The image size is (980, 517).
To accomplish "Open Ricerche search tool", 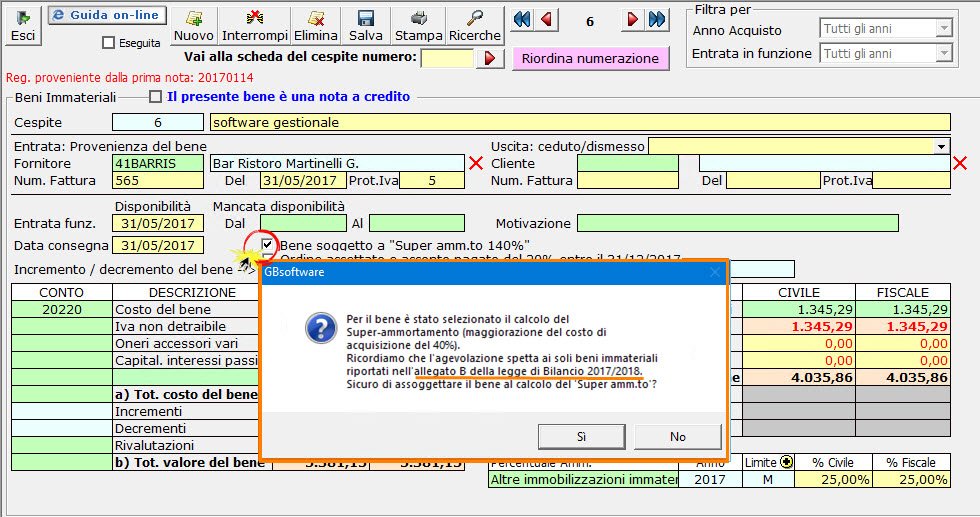I will click(474, 26).
